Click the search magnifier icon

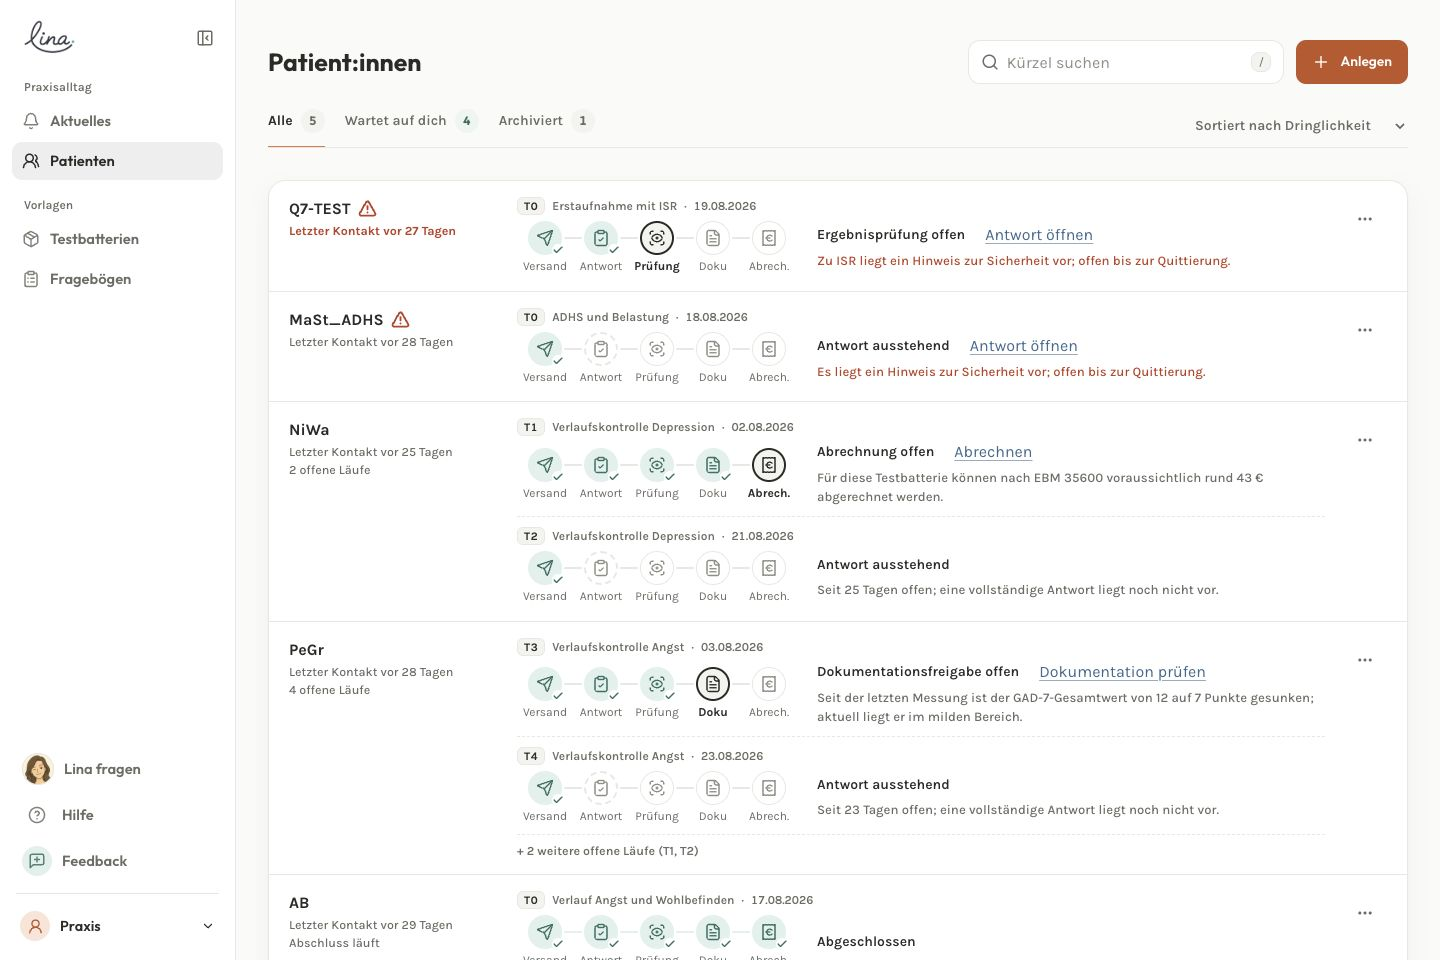[990, 62]
